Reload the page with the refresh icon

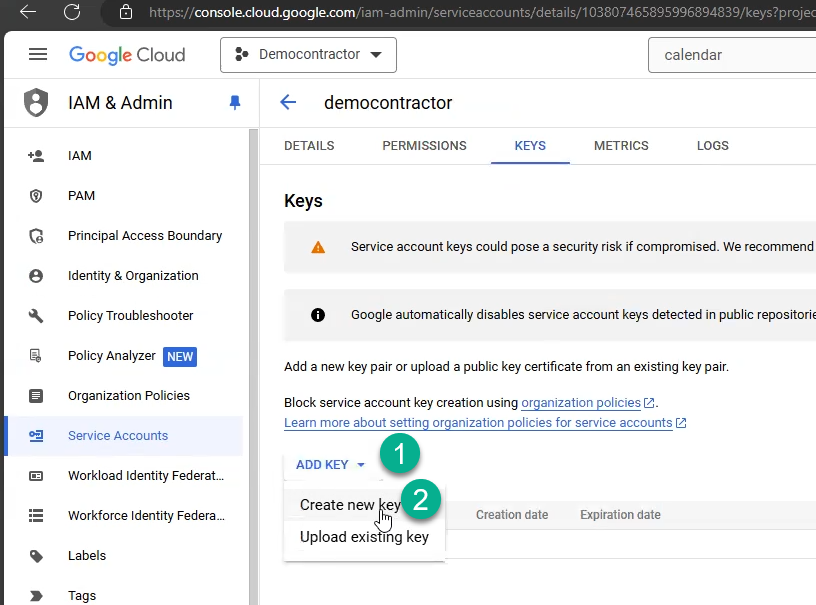point(72,11)
